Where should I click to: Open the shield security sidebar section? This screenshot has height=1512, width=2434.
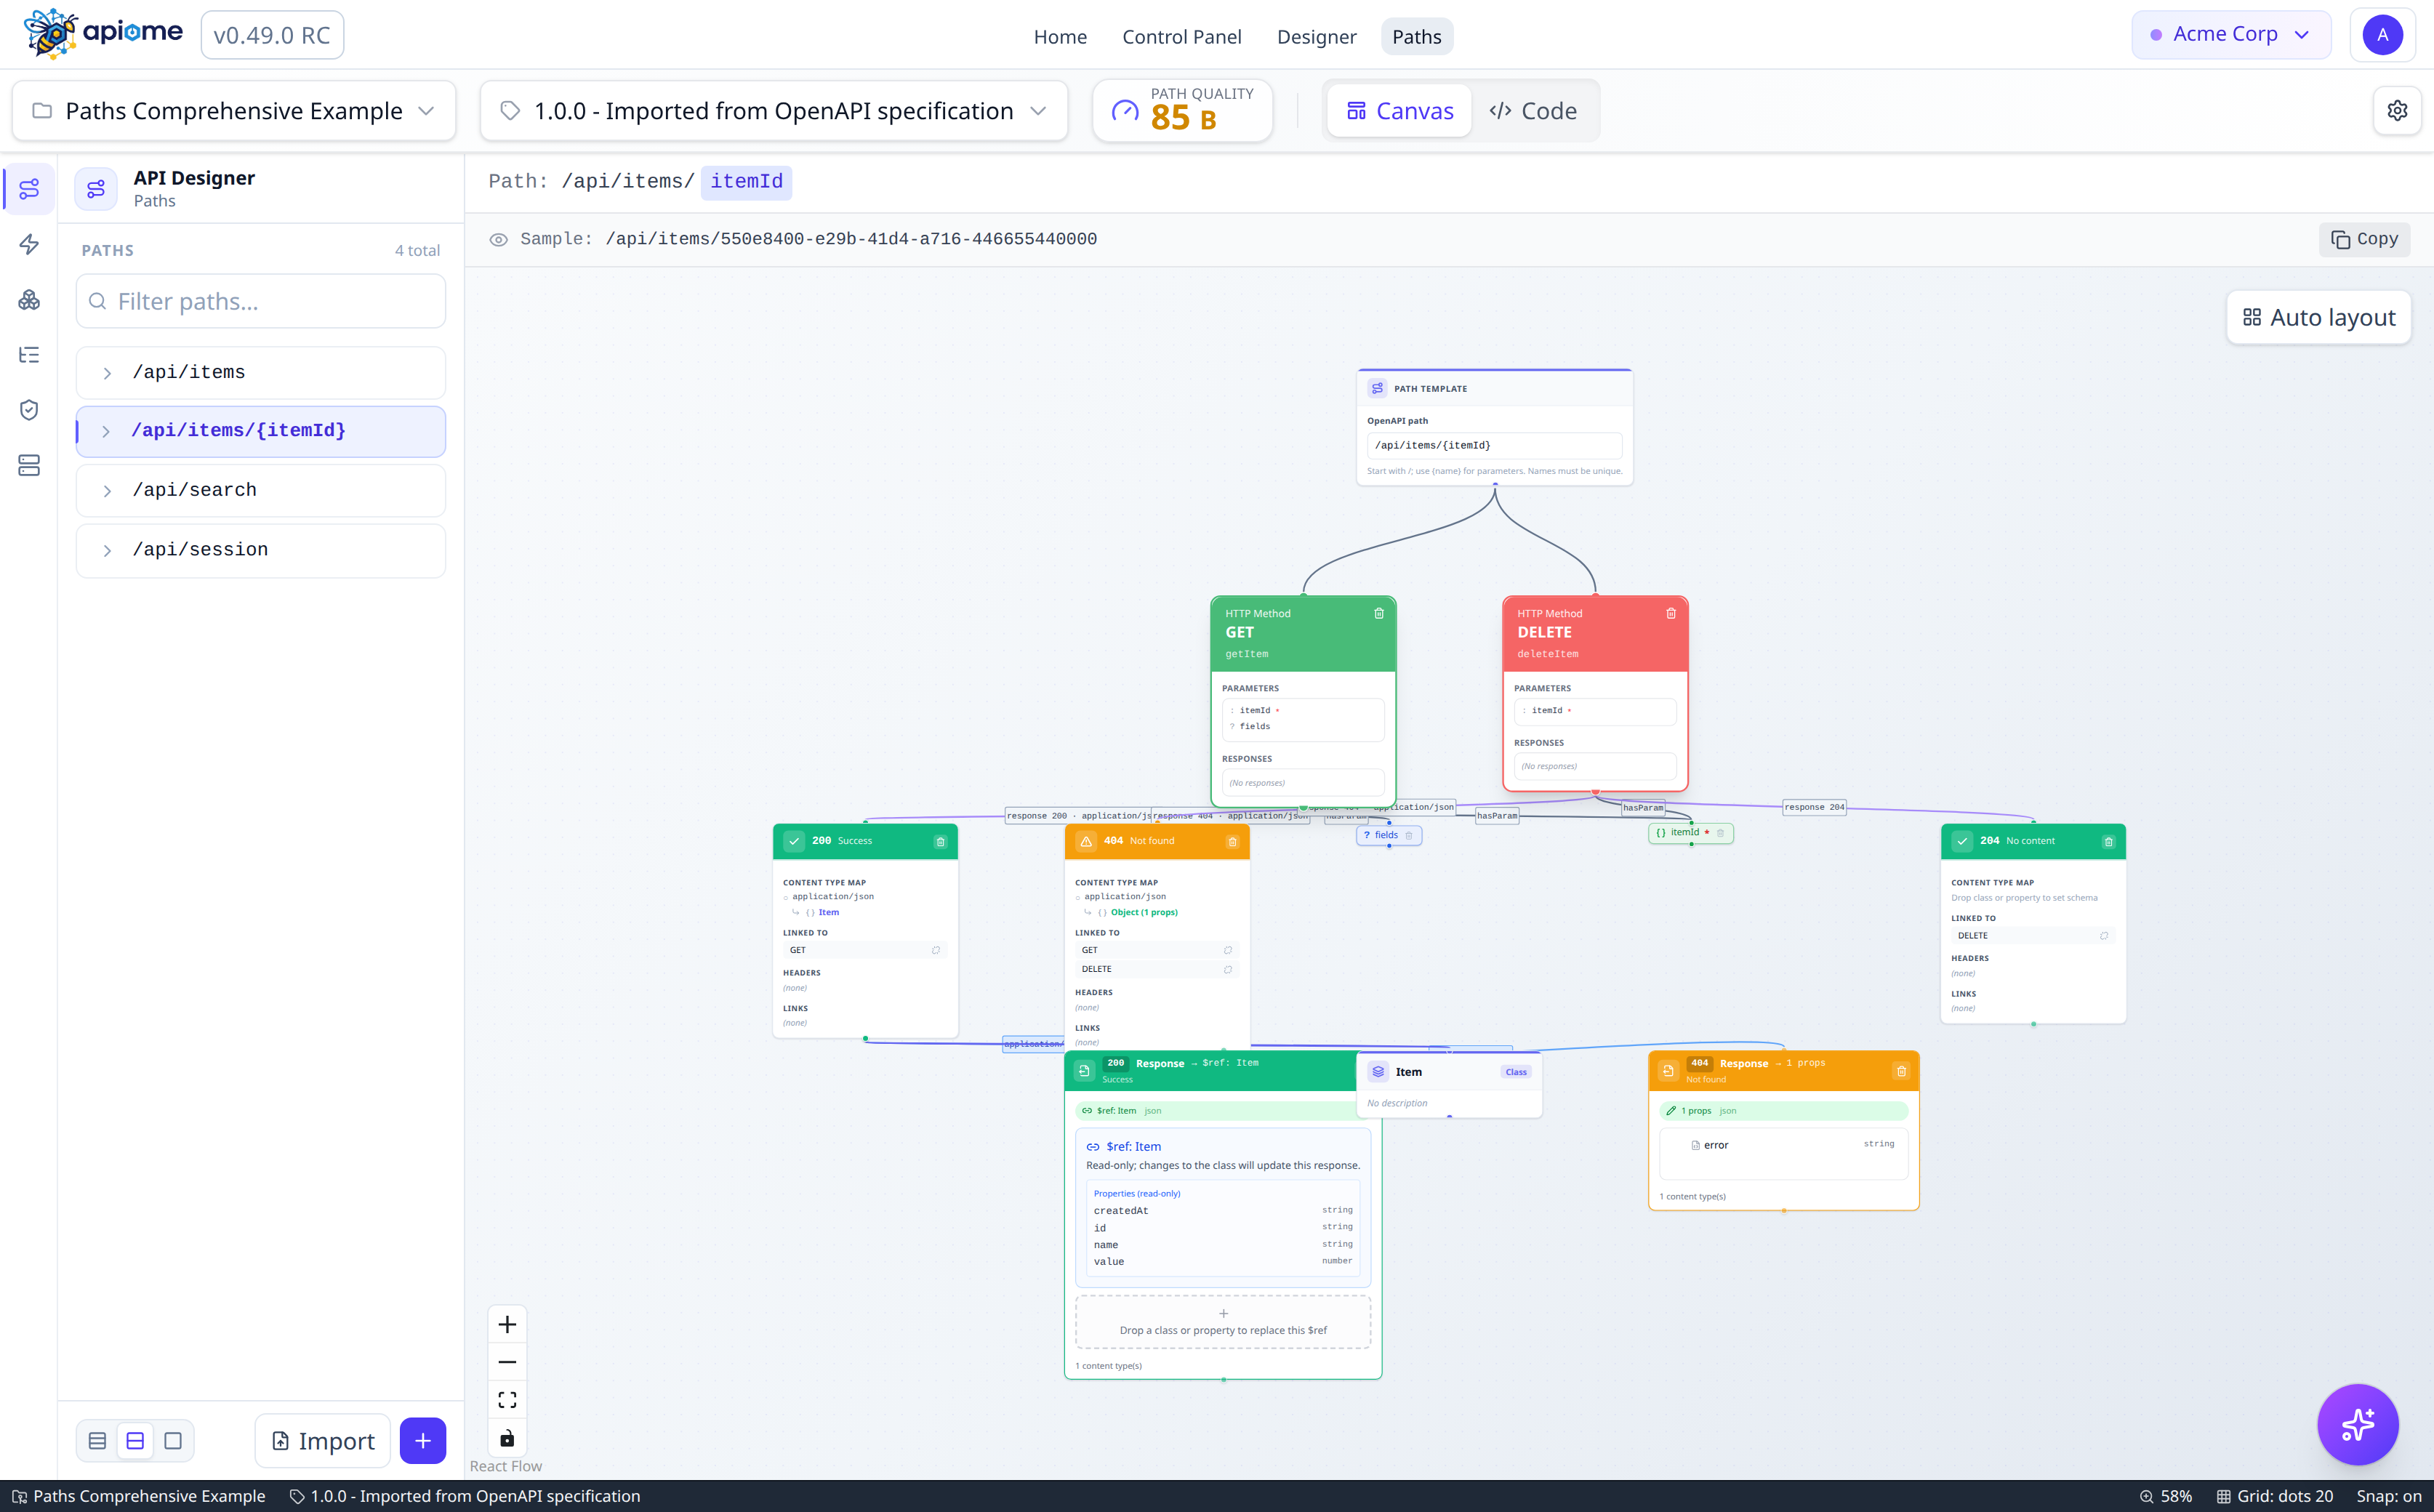pyautogui.click(x=29, y=410)
